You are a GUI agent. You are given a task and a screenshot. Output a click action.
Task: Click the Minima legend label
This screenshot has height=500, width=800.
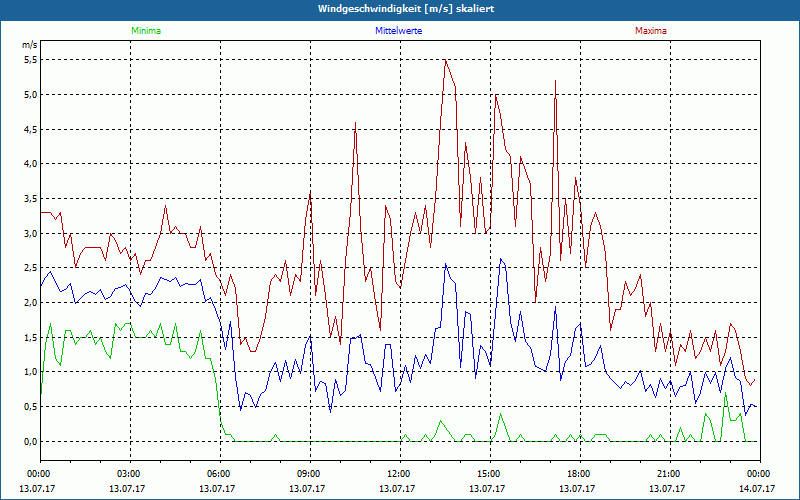coord(146,31)
